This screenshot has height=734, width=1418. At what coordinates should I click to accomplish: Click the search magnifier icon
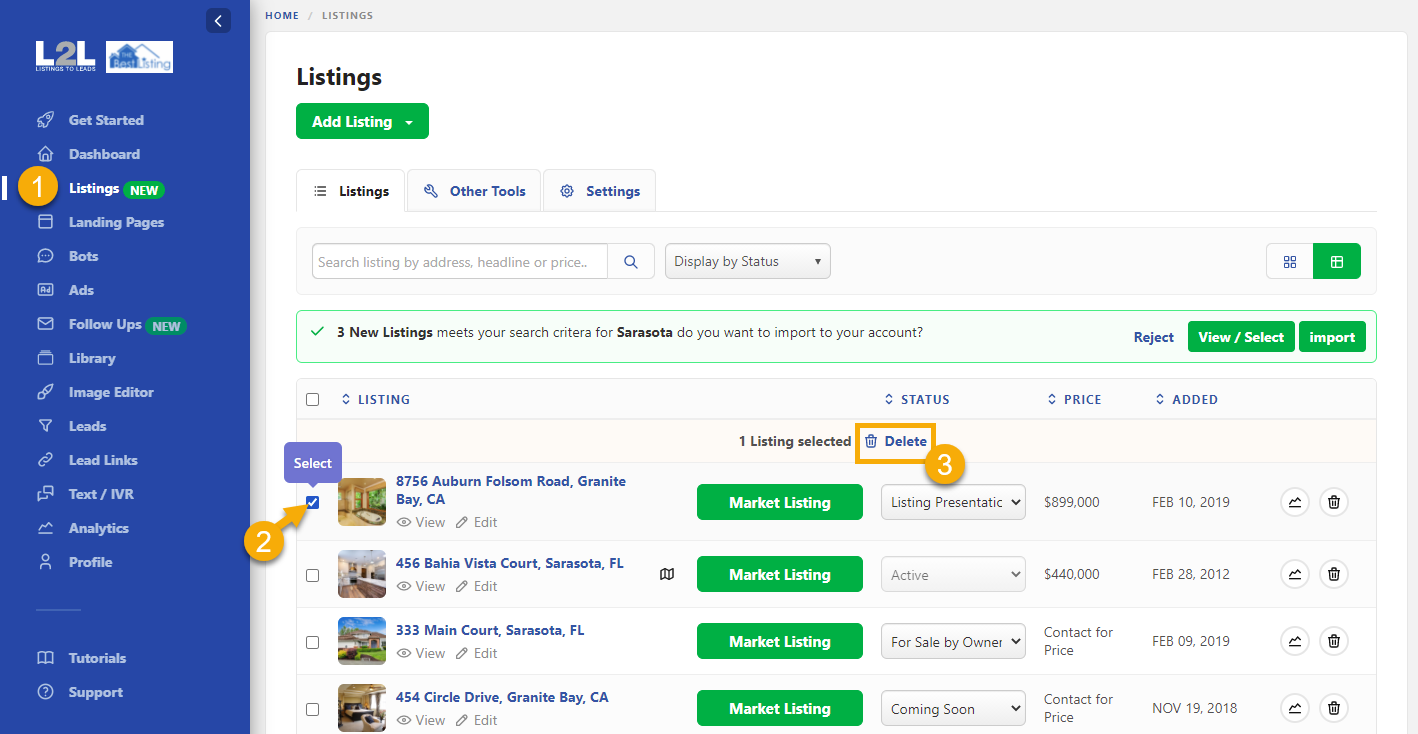[631, 261]
